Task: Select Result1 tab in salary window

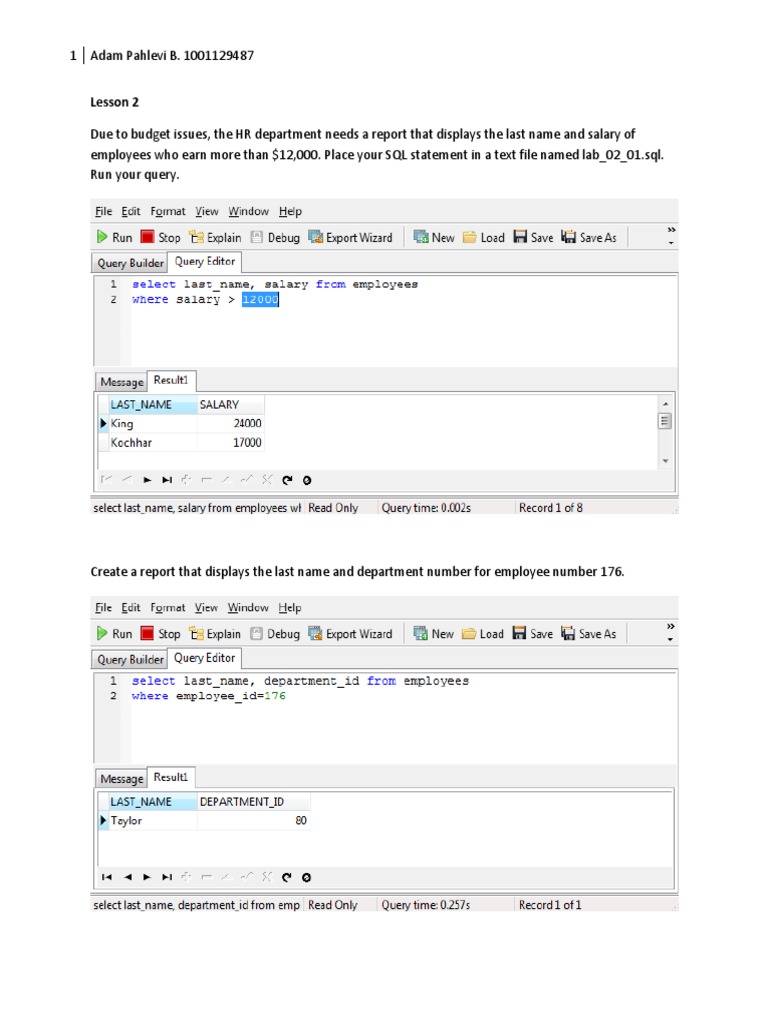Action: [x=170, y=380]
